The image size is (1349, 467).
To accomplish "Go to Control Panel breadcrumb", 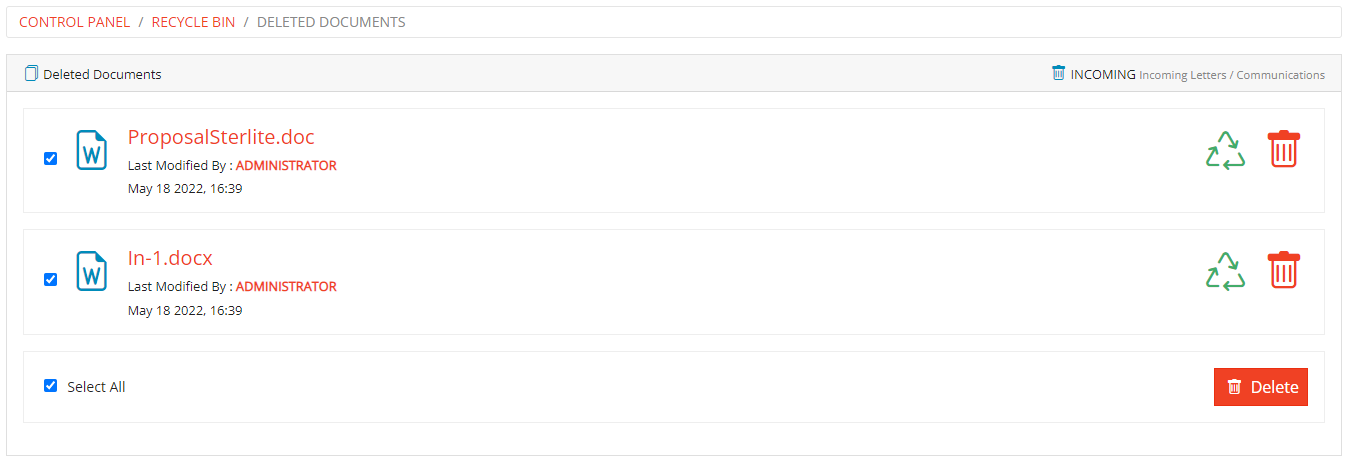I will point(74,22).
